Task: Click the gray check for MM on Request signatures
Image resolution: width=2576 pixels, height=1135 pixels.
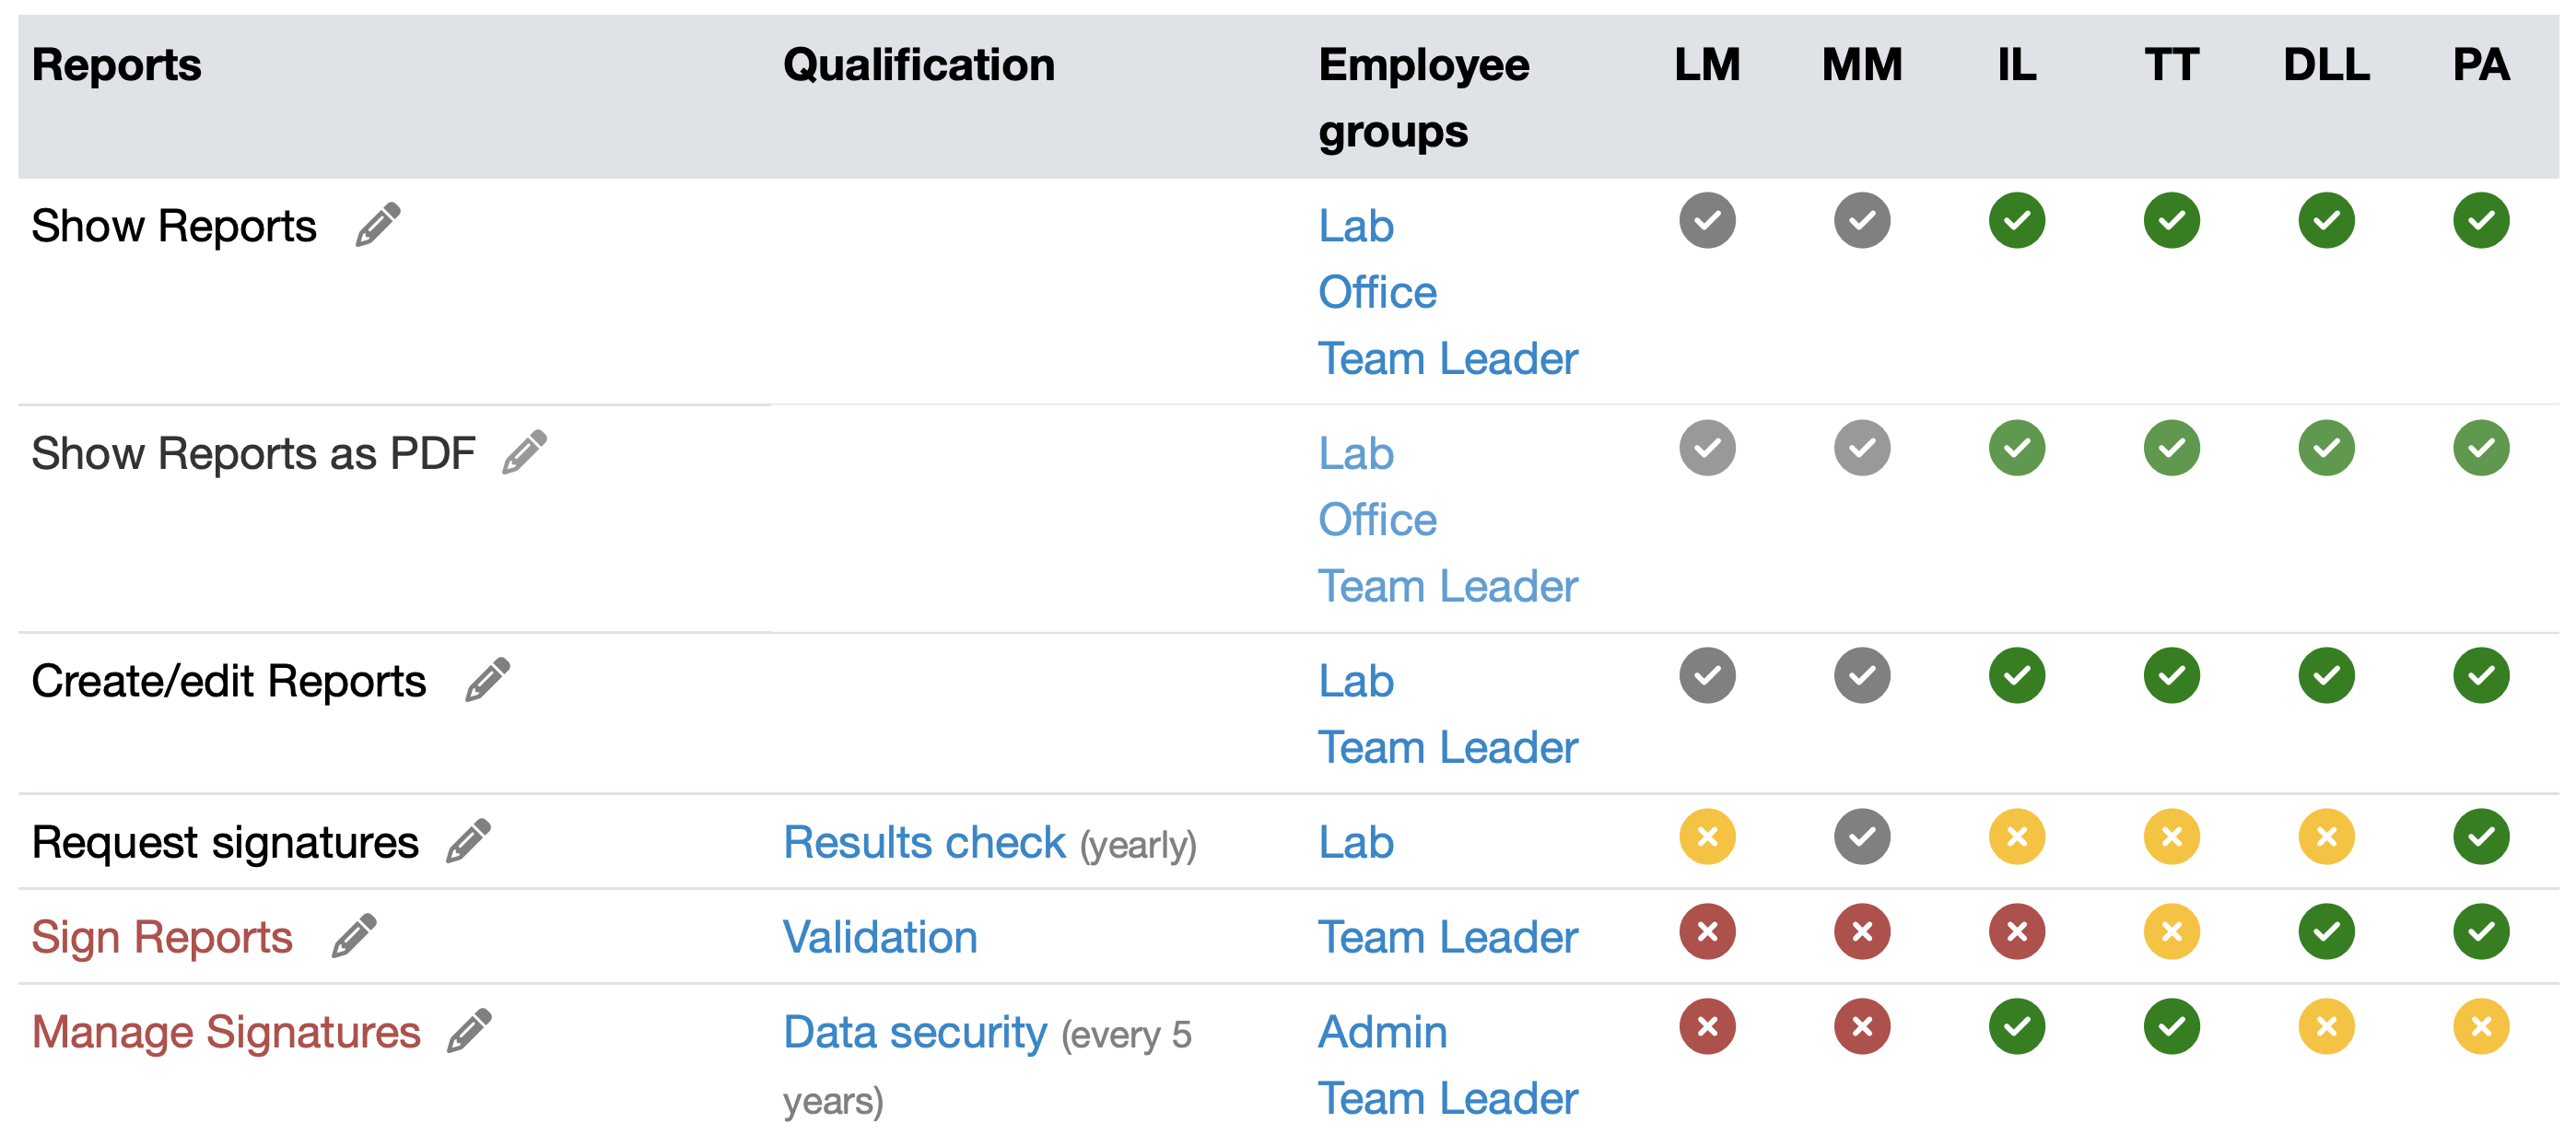Action: coord(1862,836)
